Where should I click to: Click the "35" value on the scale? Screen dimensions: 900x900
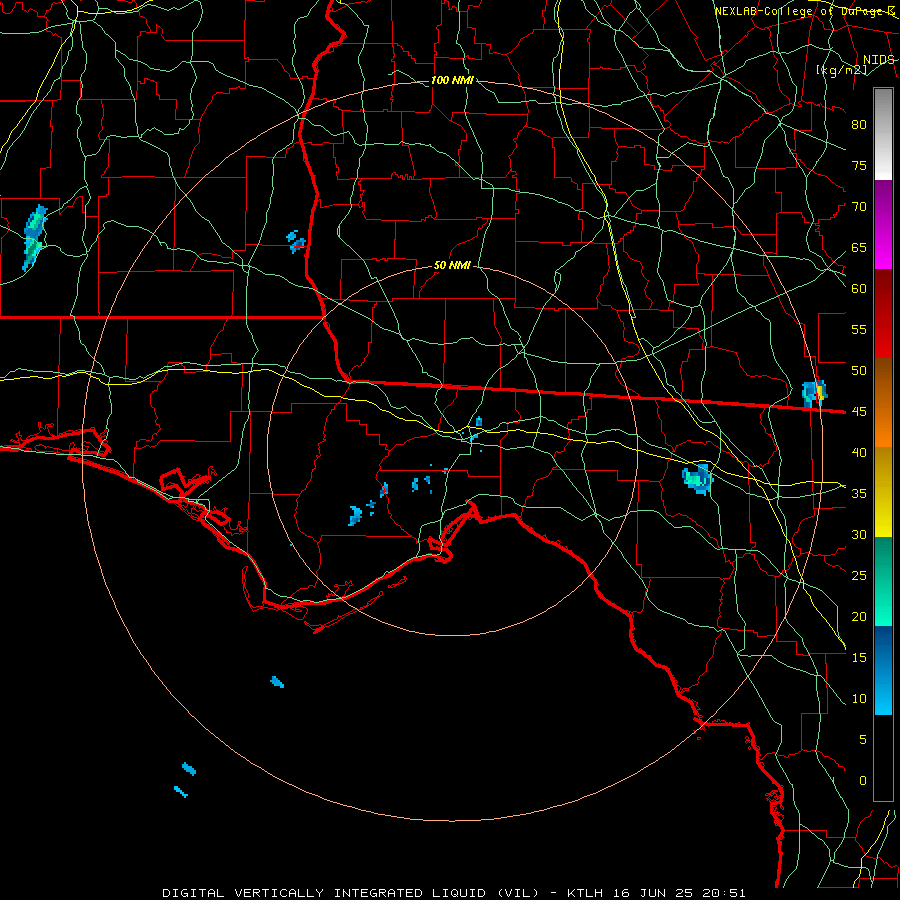pyautogui.click(x=859, y=494)
